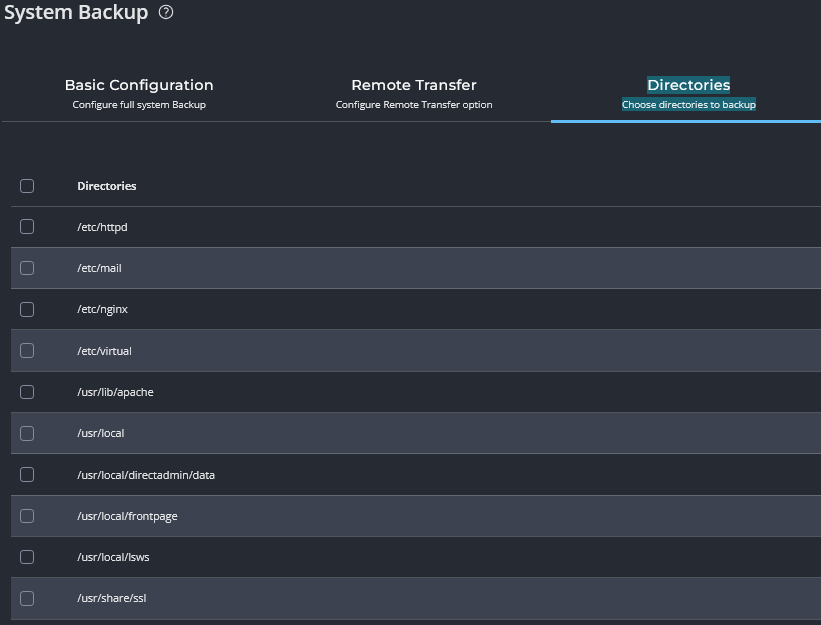Switch to the Remote Transfer tab

(413, 86)
